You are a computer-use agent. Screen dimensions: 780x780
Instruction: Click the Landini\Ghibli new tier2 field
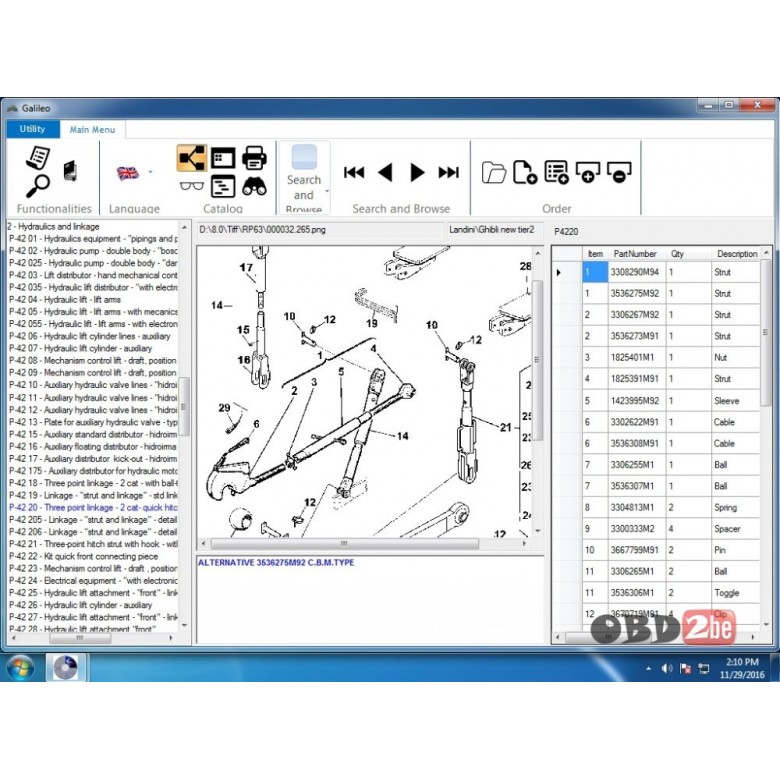point(493,230)
